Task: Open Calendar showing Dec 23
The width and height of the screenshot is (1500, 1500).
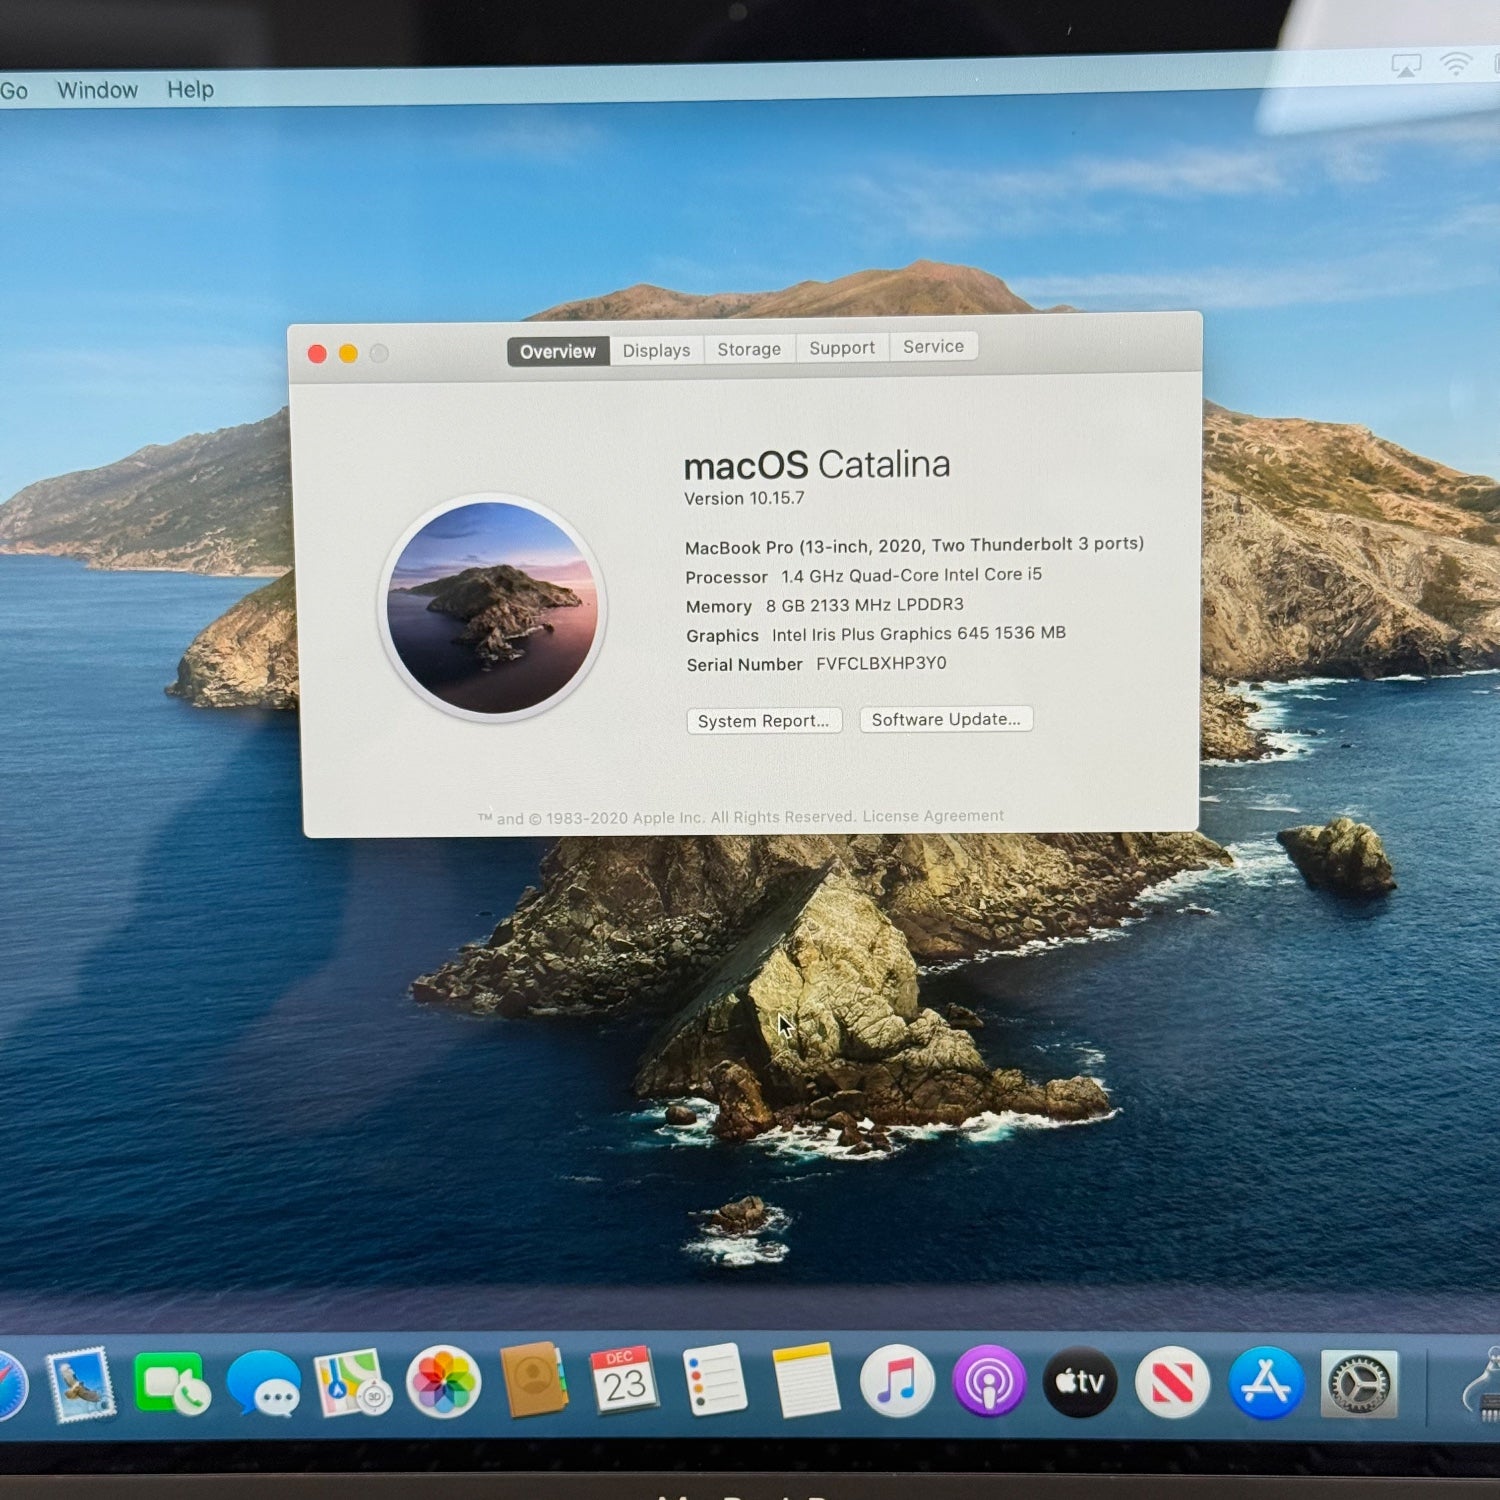Action: [x=624, y=1381]
